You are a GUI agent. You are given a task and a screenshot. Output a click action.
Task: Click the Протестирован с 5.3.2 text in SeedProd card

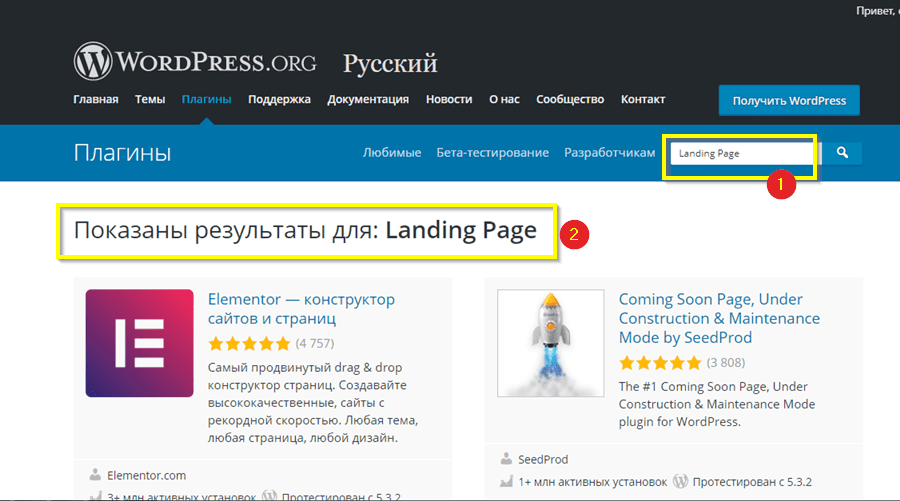click(x=752, y=481)
